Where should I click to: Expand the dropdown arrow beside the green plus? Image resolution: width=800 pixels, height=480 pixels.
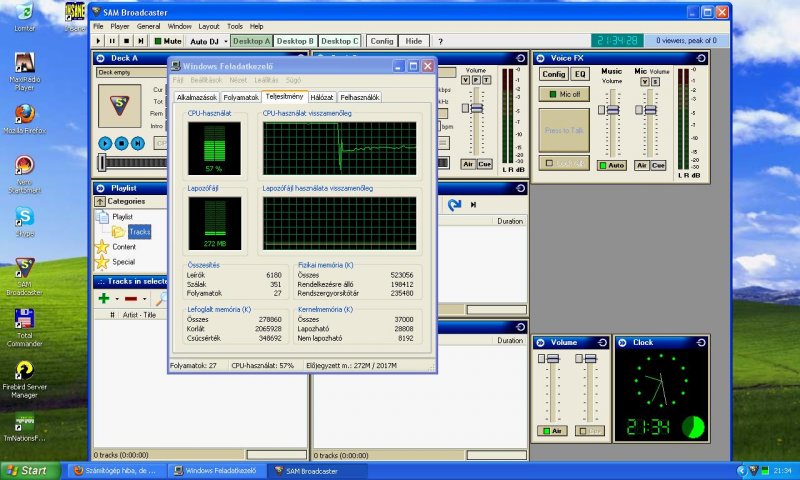(116, 298)
